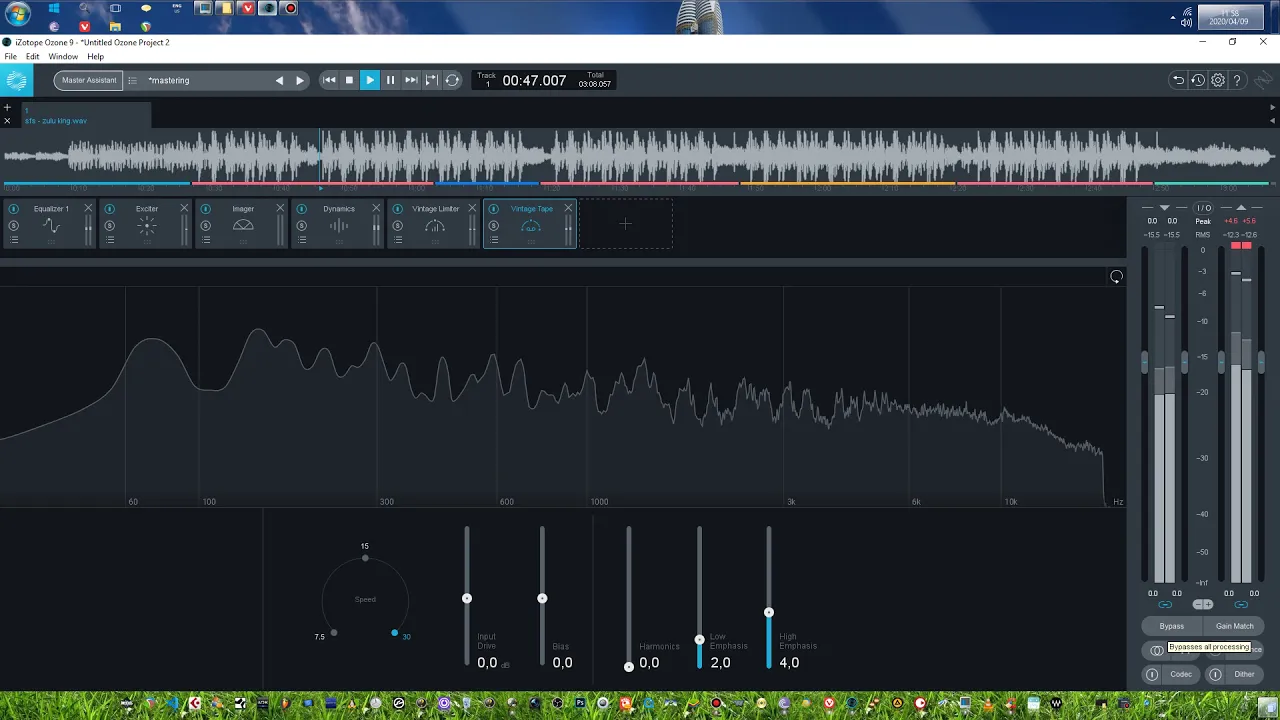Select the Vintage Limiter module icon
Image resolution: width=1280 pixels, height=720 pixels.
[x=435, y=227]
